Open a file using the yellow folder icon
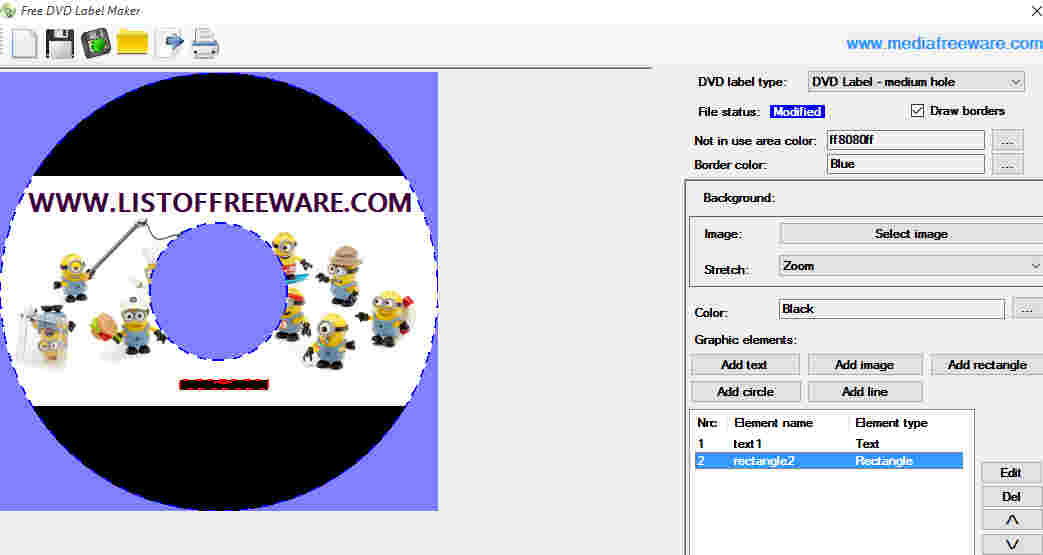Screen dimensions: 1043x555 132,44
